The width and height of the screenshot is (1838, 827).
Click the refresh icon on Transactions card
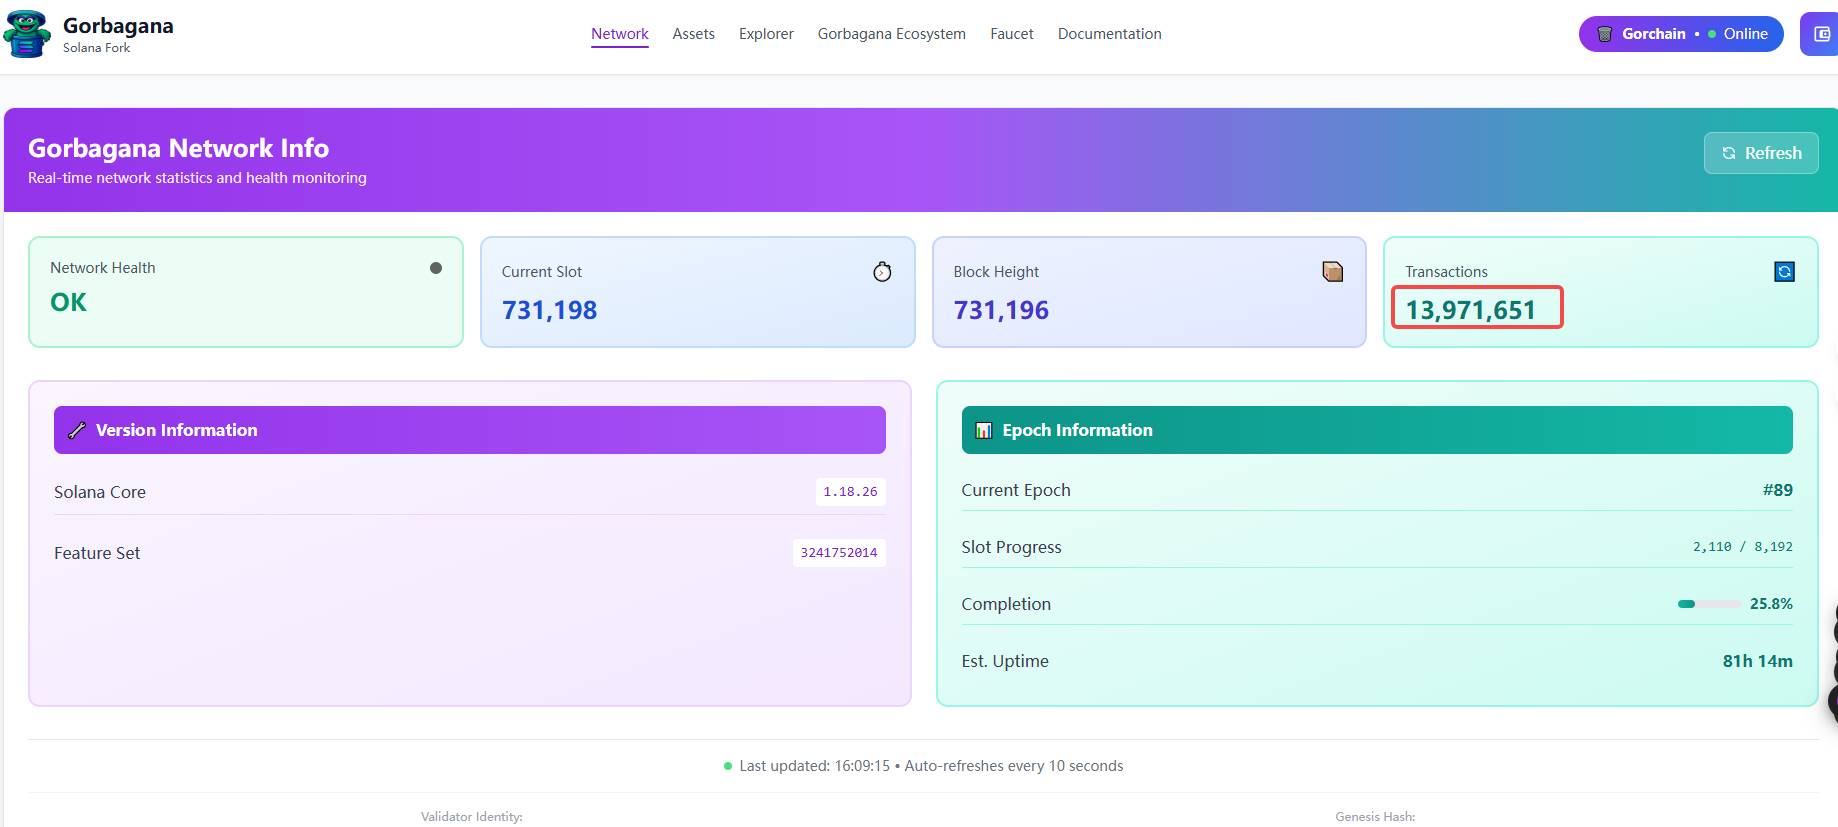(1784, 272)
